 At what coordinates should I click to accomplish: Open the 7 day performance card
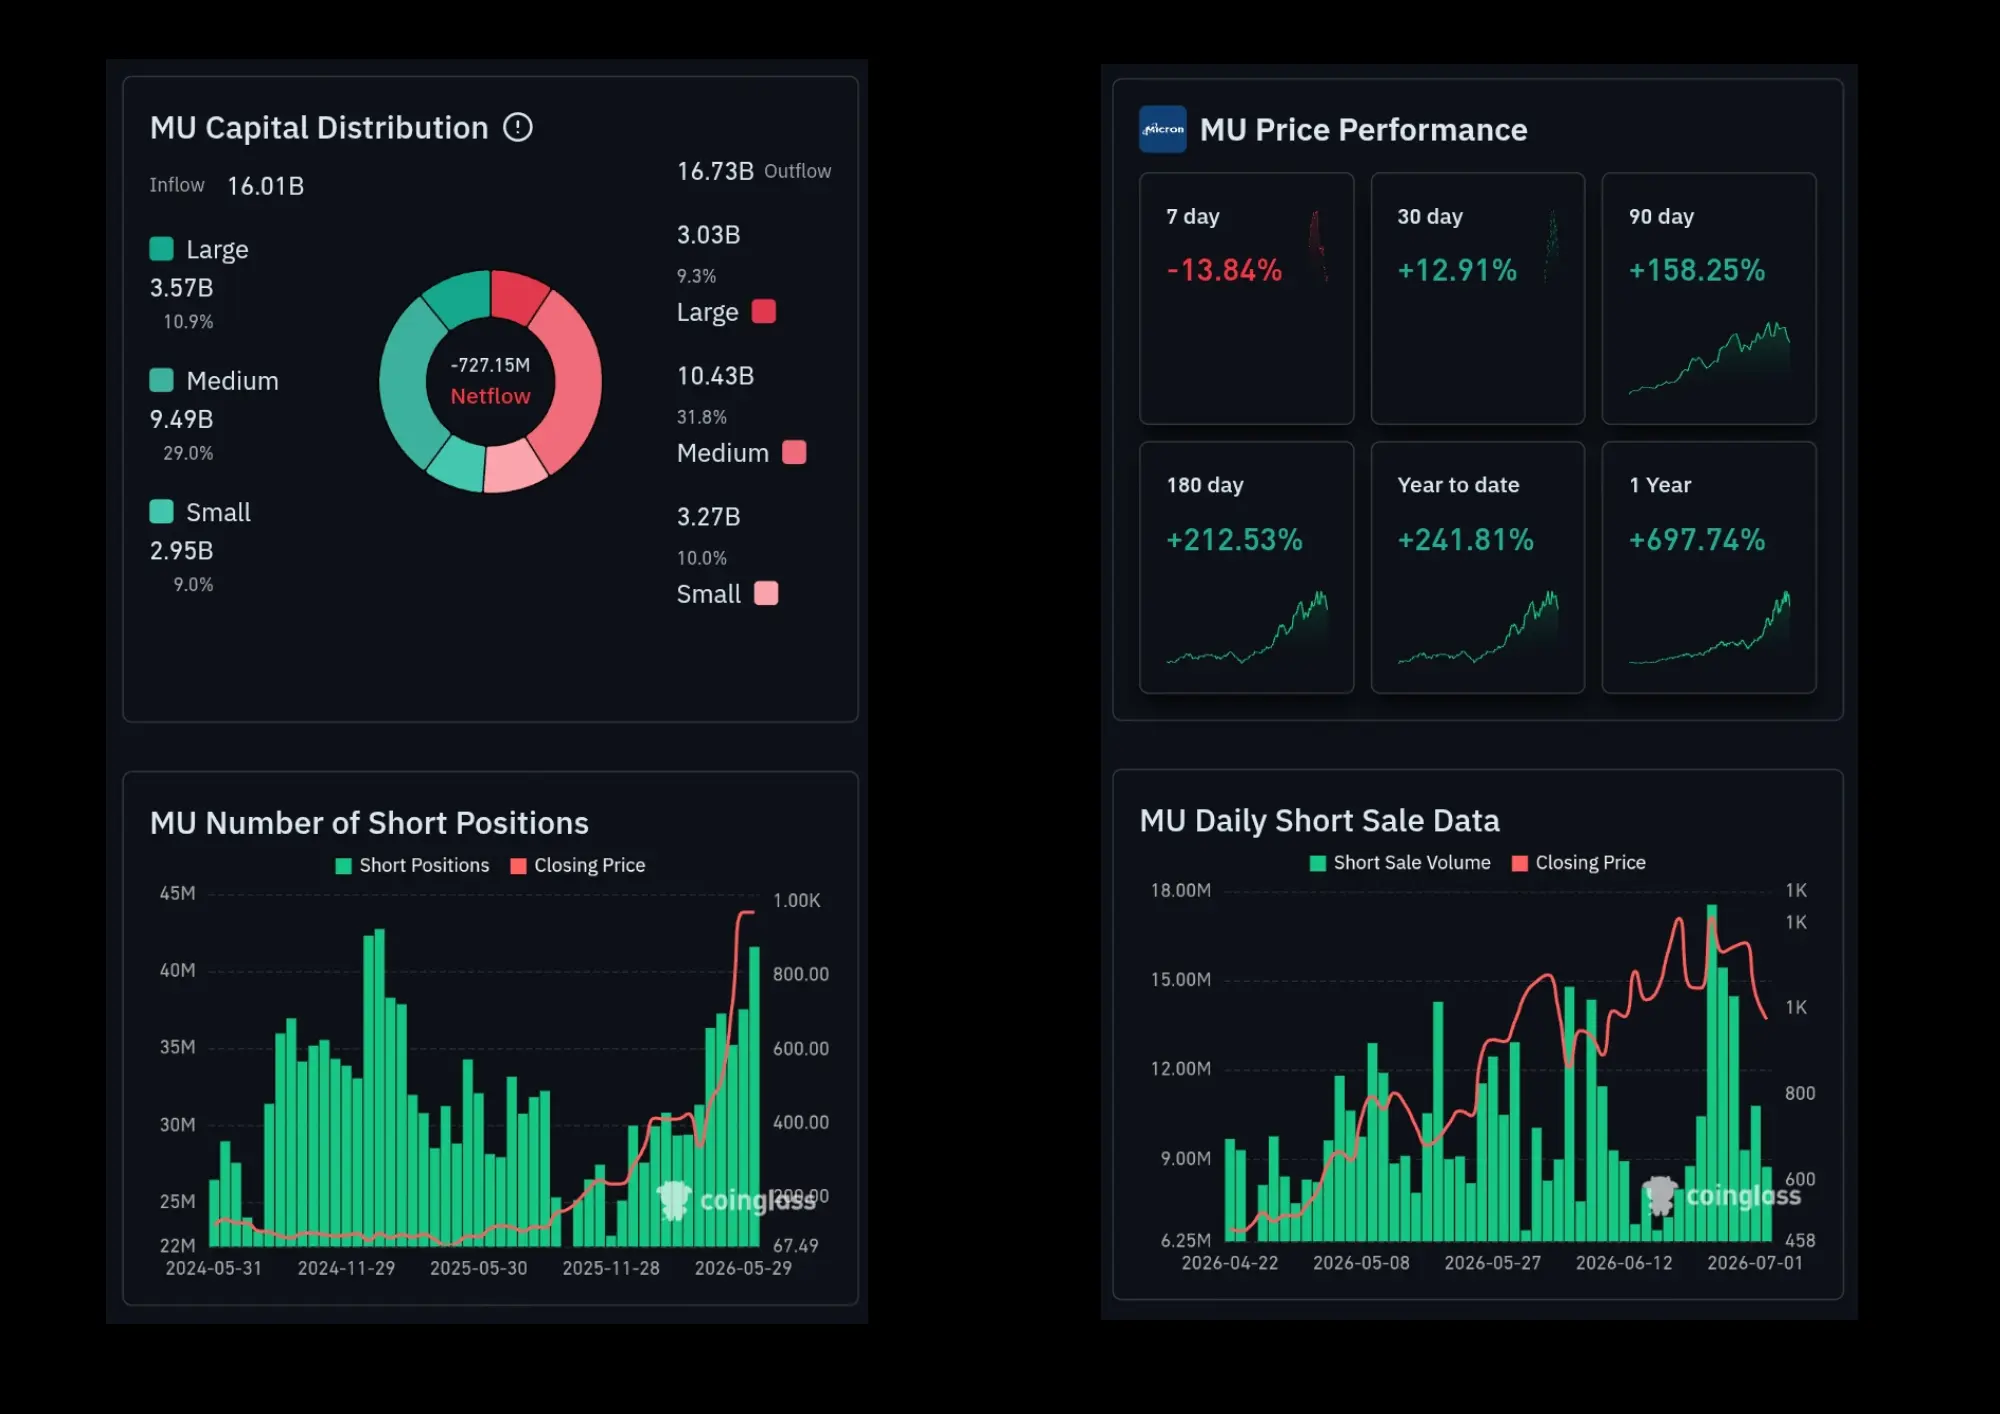point(1247,298)
